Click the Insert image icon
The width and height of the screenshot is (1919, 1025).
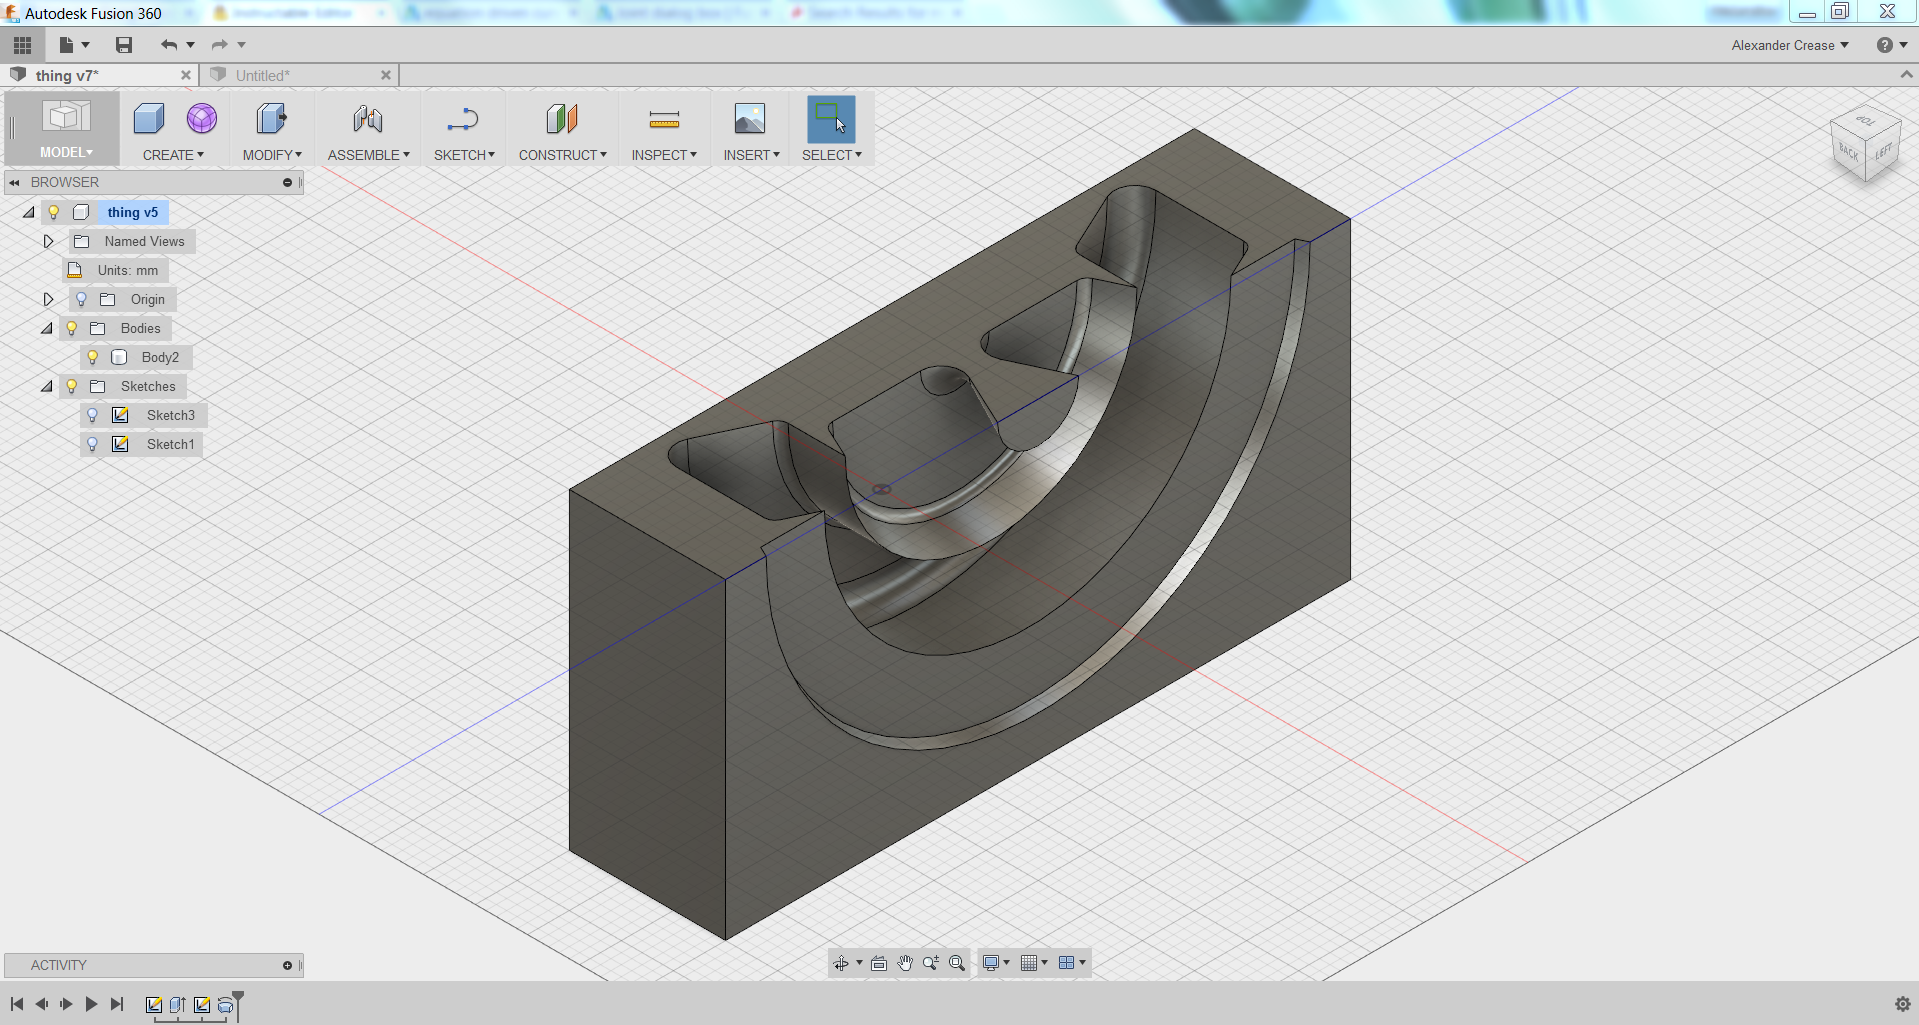[750, 119]
